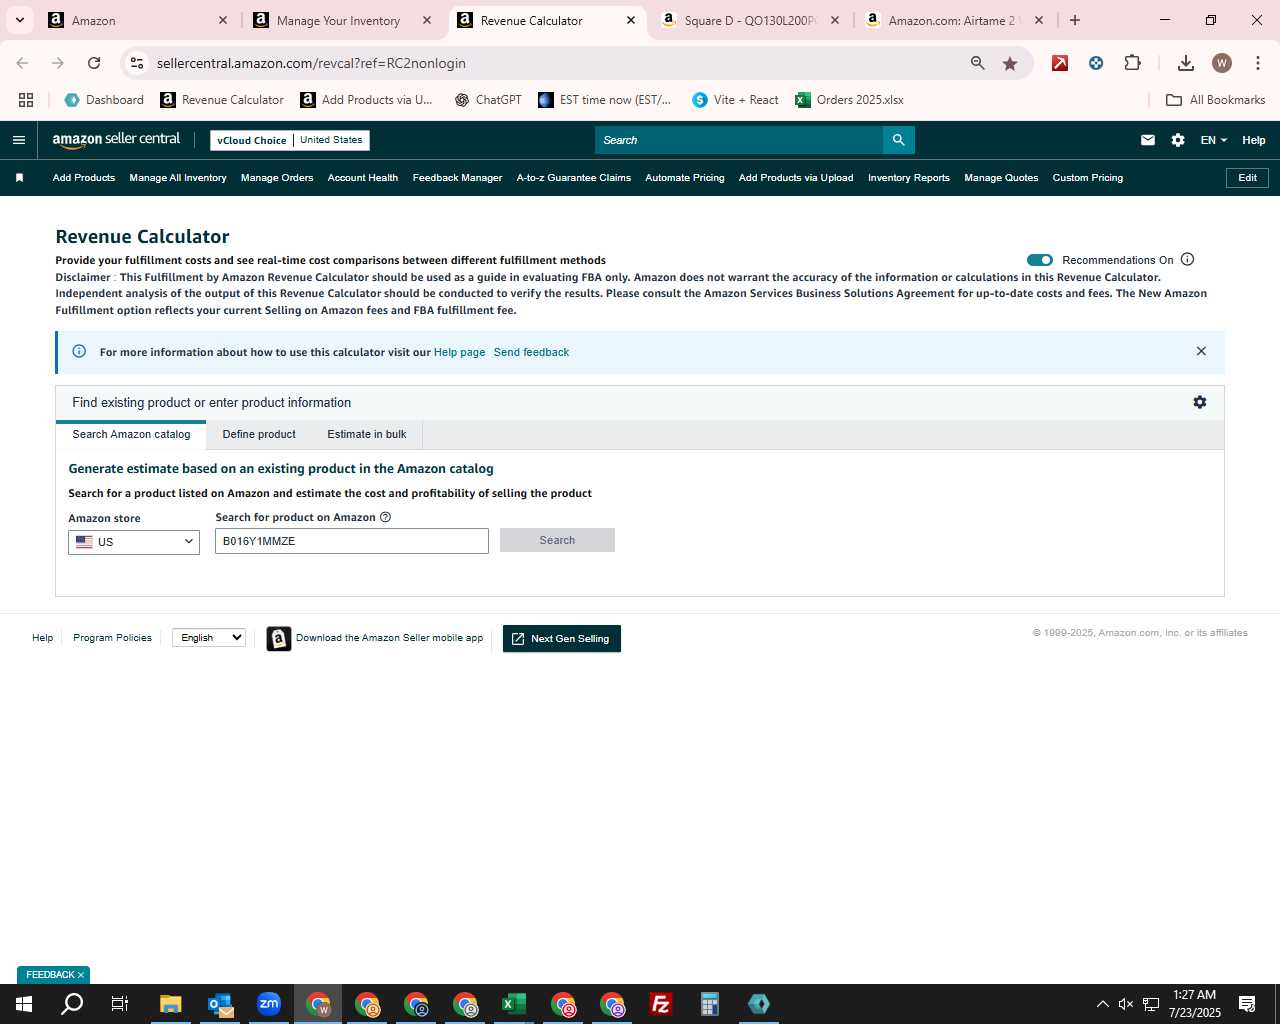Switch to Manage Your Inventory browser tab
The height and width of the screenshot is (1024, 1280).
point(343,20)
